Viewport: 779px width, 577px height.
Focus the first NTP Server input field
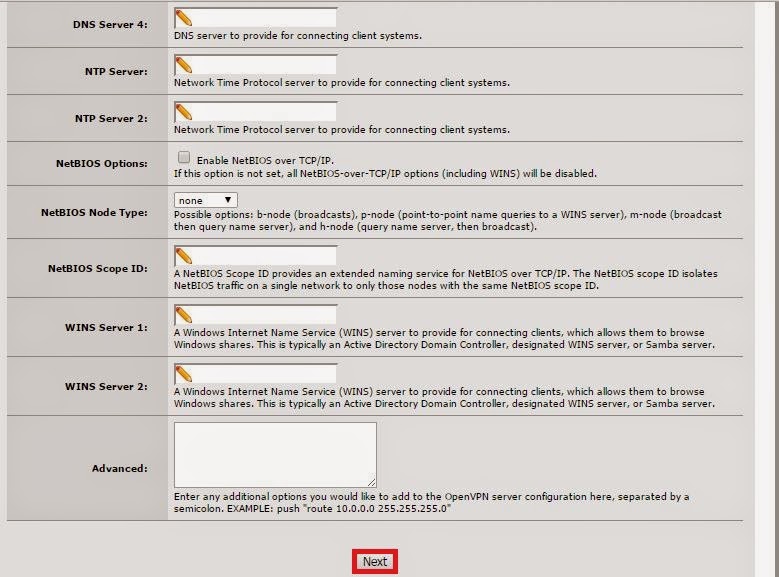point(255,65)
